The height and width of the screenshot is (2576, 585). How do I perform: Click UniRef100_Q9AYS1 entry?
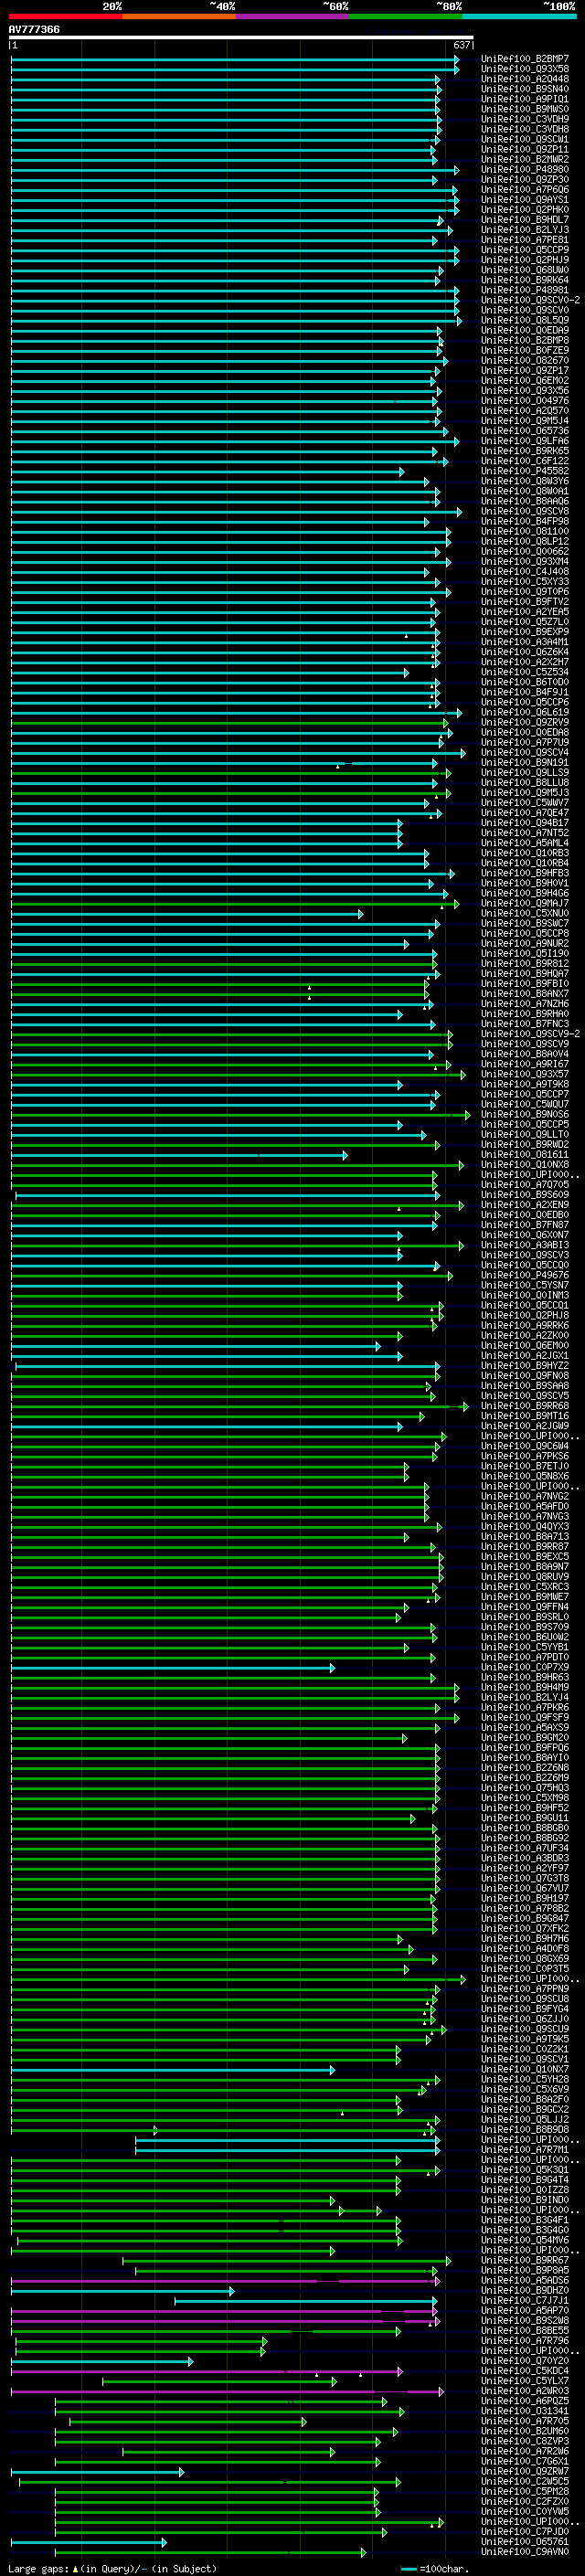click(524, 200)
